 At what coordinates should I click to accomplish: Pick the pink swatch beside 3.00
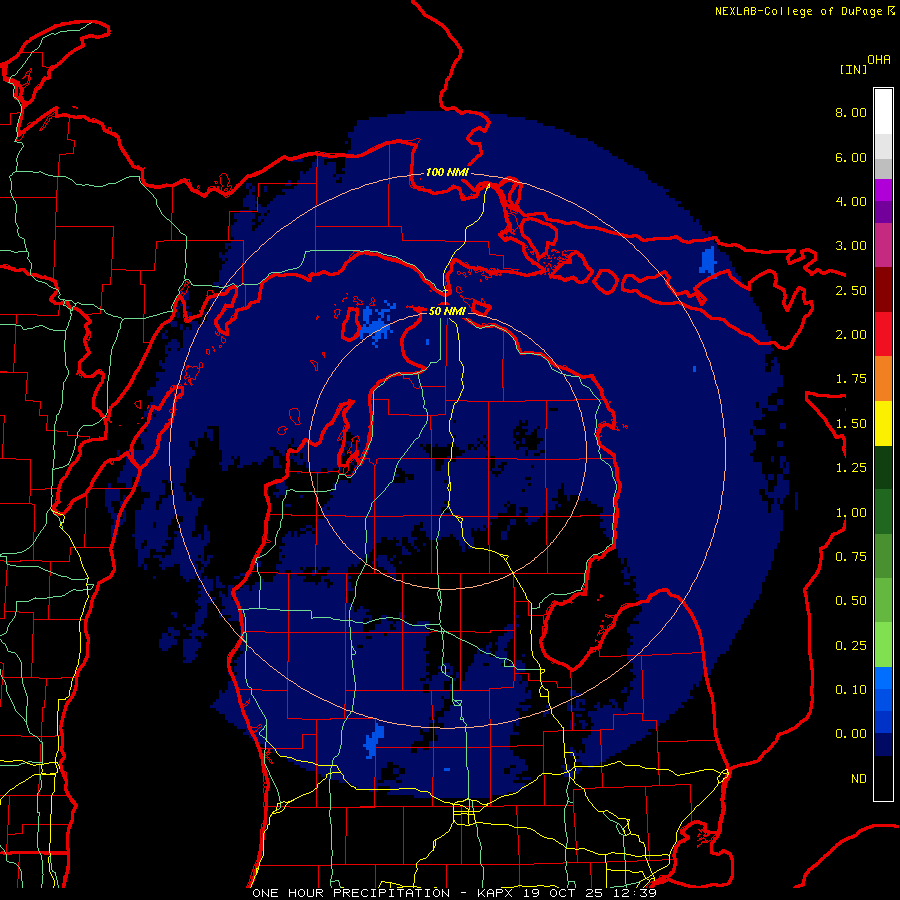tap(883, 245)
